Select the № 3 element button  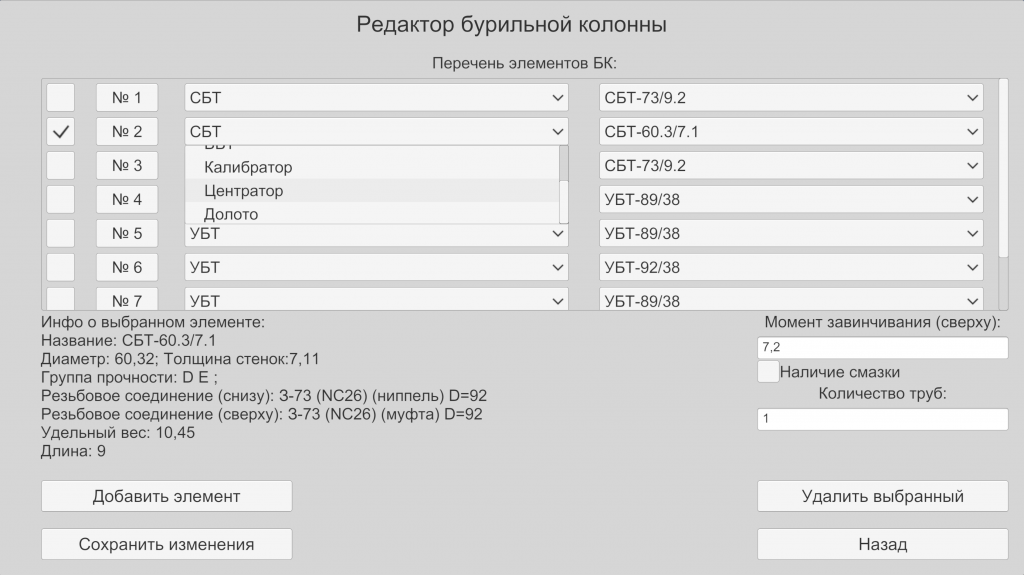coord(127,166)
